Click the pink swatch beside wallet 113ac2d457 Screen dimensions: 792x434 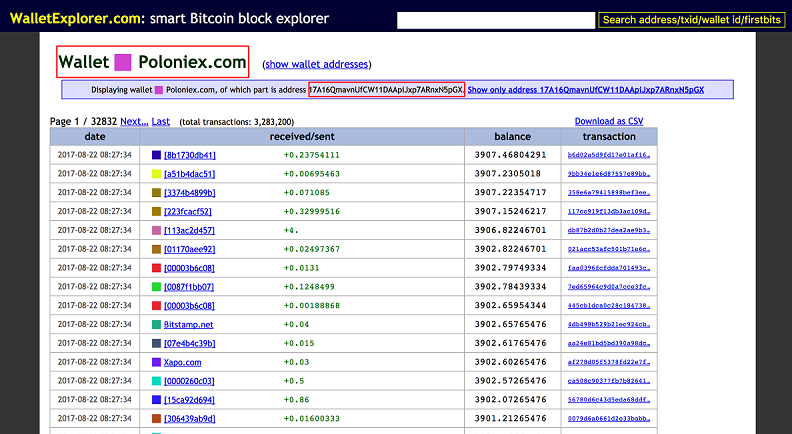(157, 230)
